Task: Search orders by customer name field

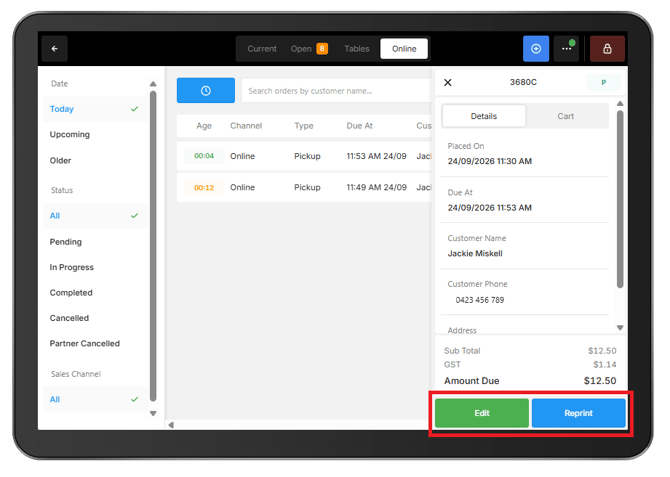Action: [x=336, y=91]
